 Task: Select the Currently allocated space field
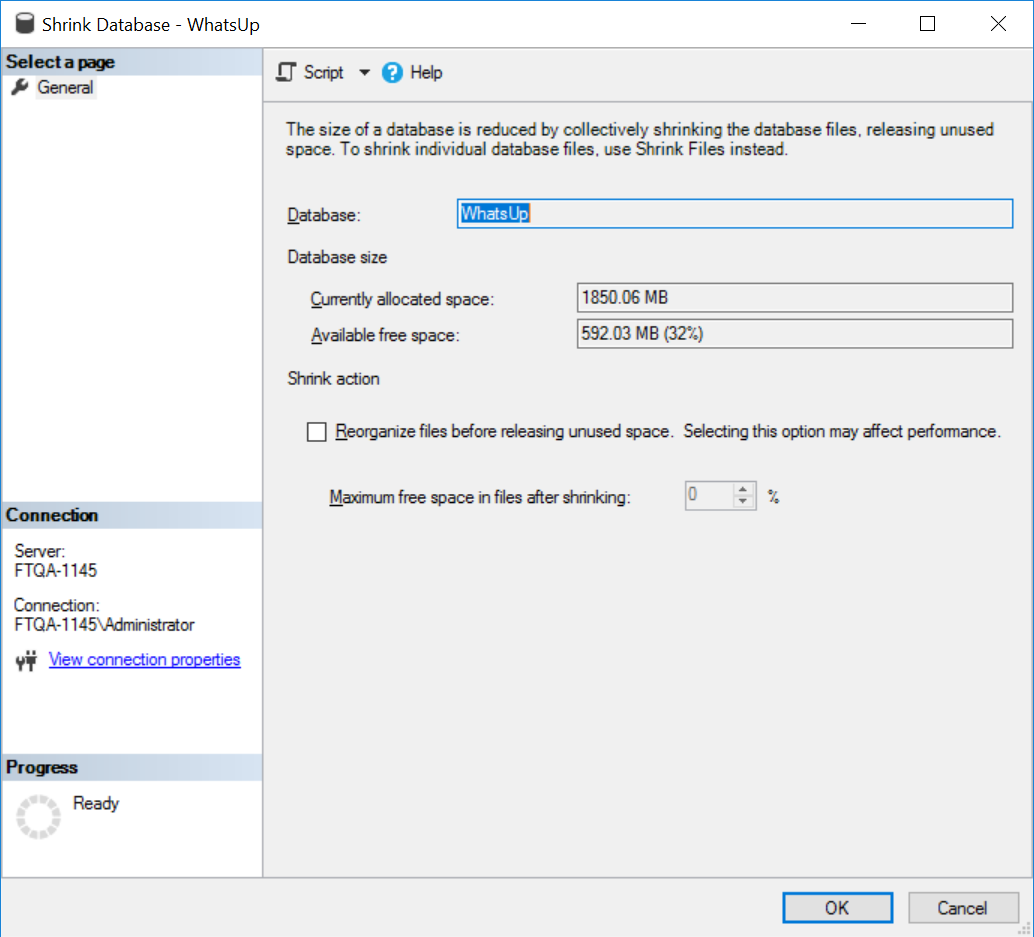794,297
